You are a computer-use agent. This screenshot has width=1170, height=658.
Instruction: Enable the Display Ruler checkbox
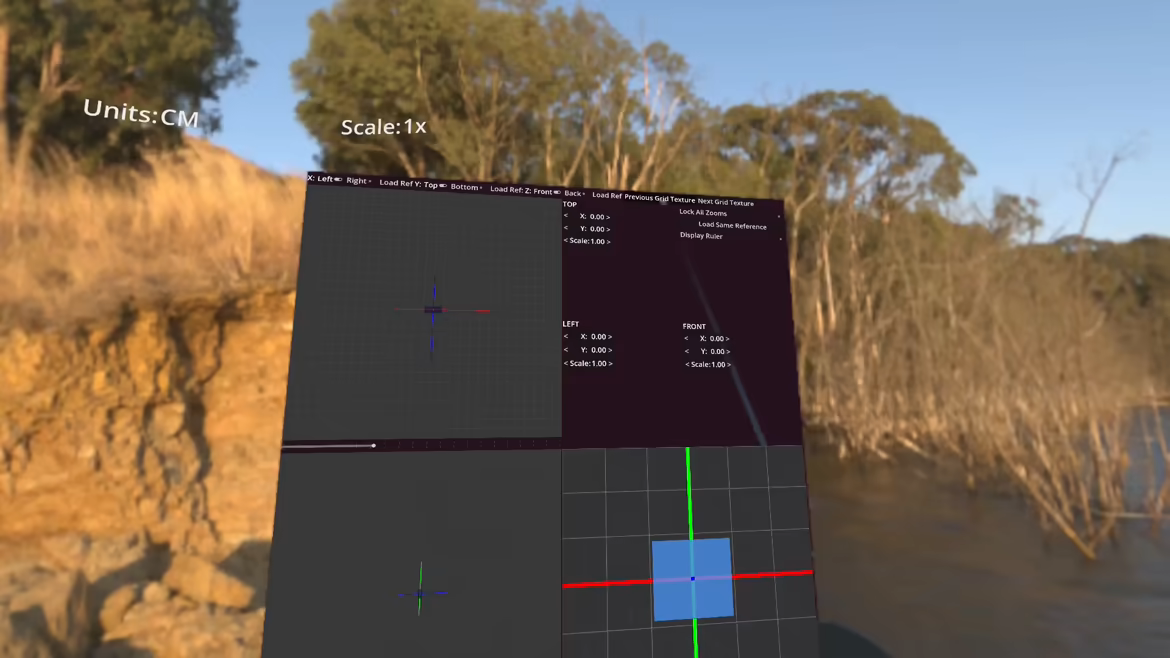click(781, 239)
